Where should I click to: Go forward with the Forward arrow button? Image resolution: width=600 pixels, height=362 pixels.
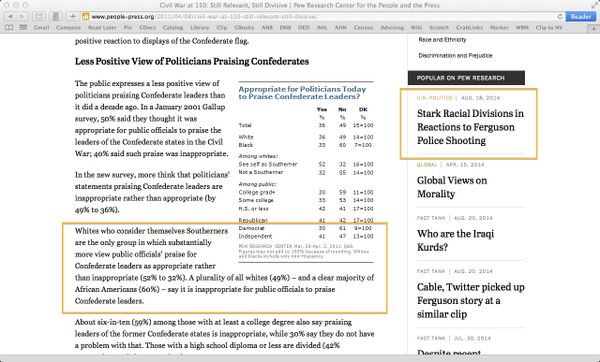[22, 16]
